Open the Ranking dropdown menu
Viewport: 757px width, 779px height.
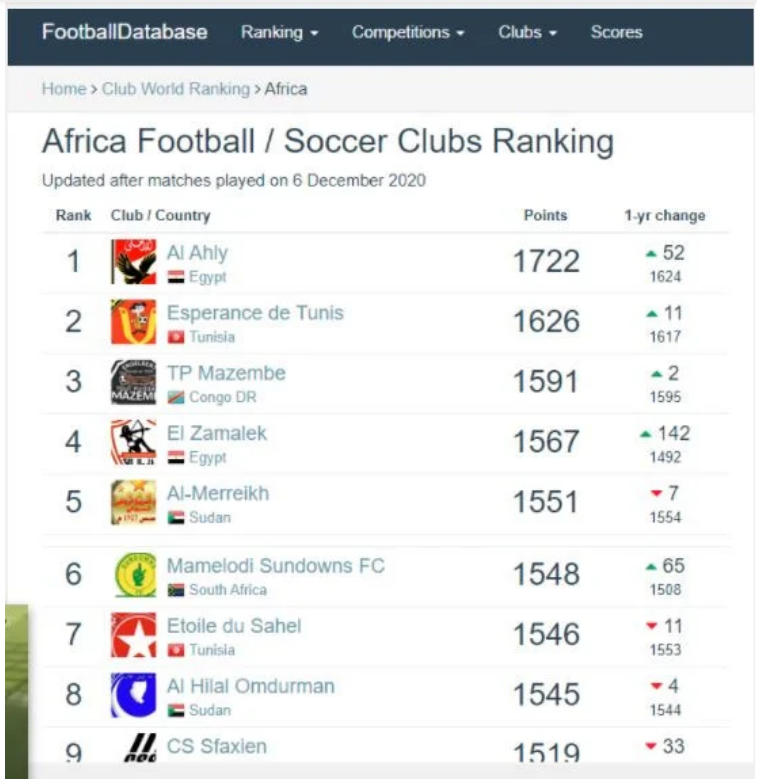click(279, 32)
